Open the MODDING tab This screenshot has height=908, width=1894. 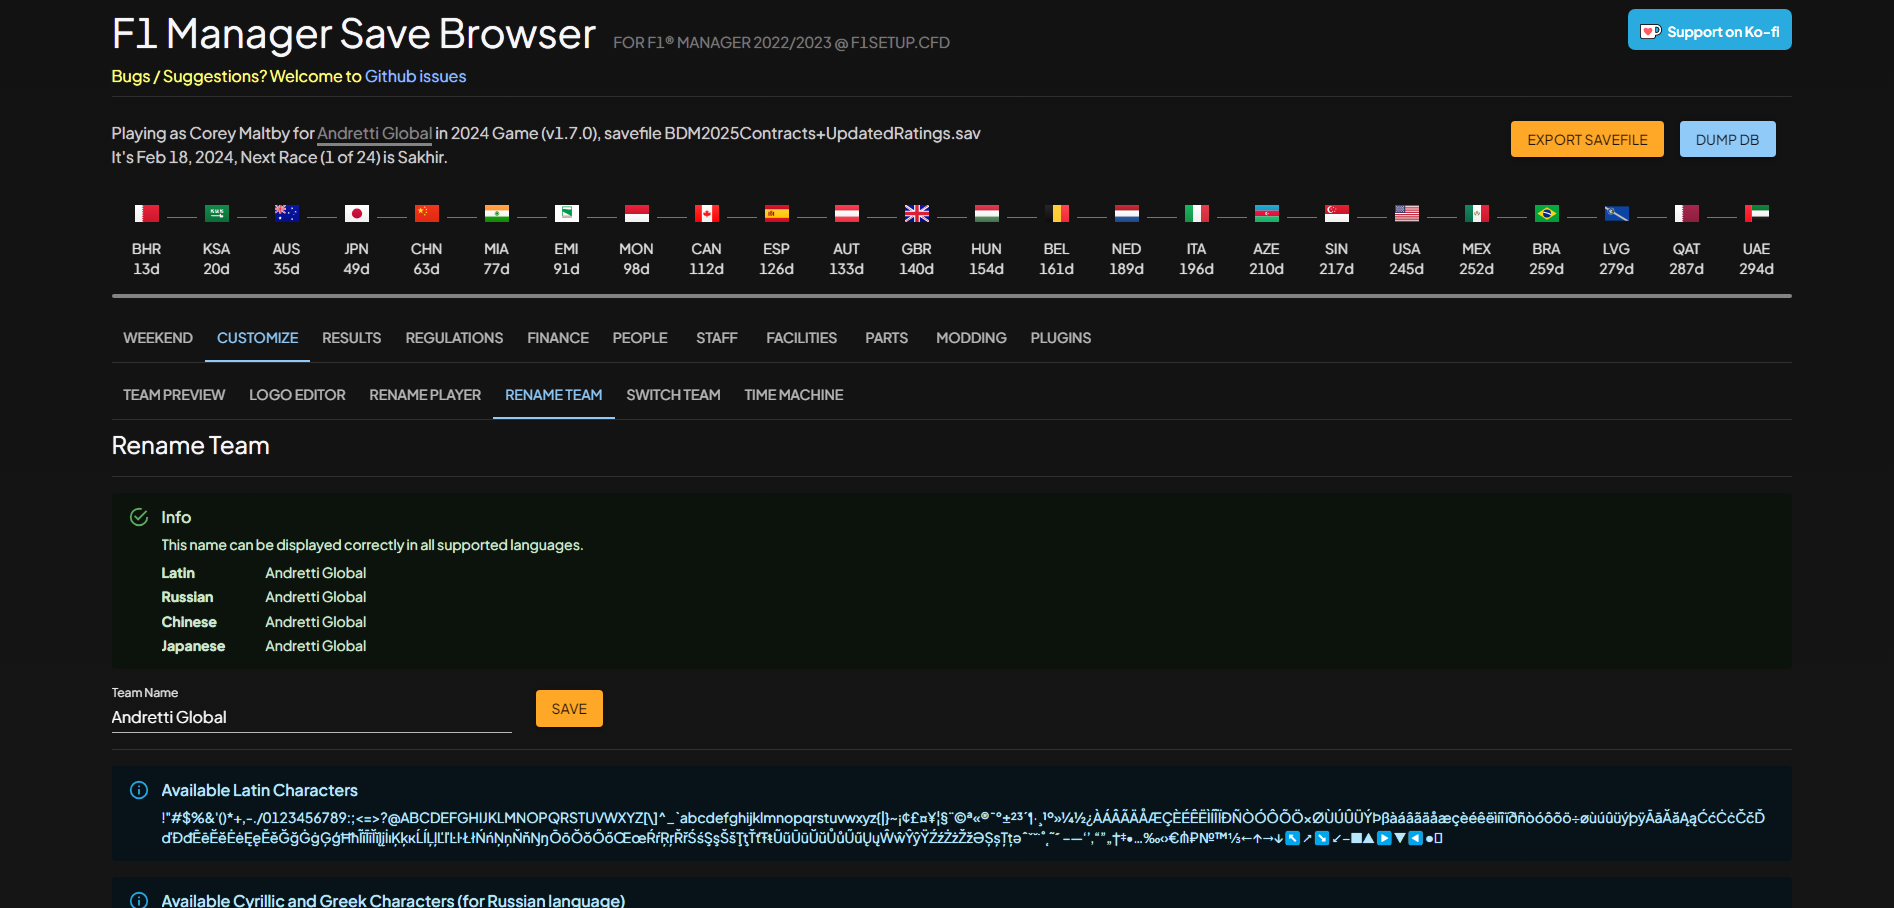coord(971,338)
